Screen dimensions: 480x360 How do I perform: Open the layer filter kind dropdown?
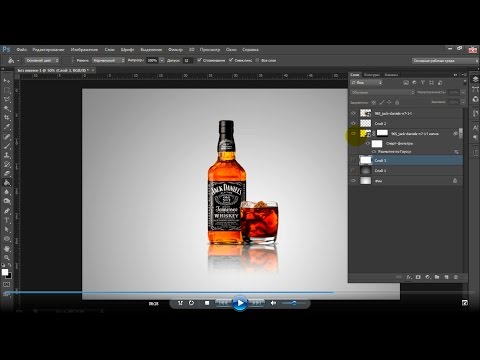pyautogui.click(x=366, y=83)
